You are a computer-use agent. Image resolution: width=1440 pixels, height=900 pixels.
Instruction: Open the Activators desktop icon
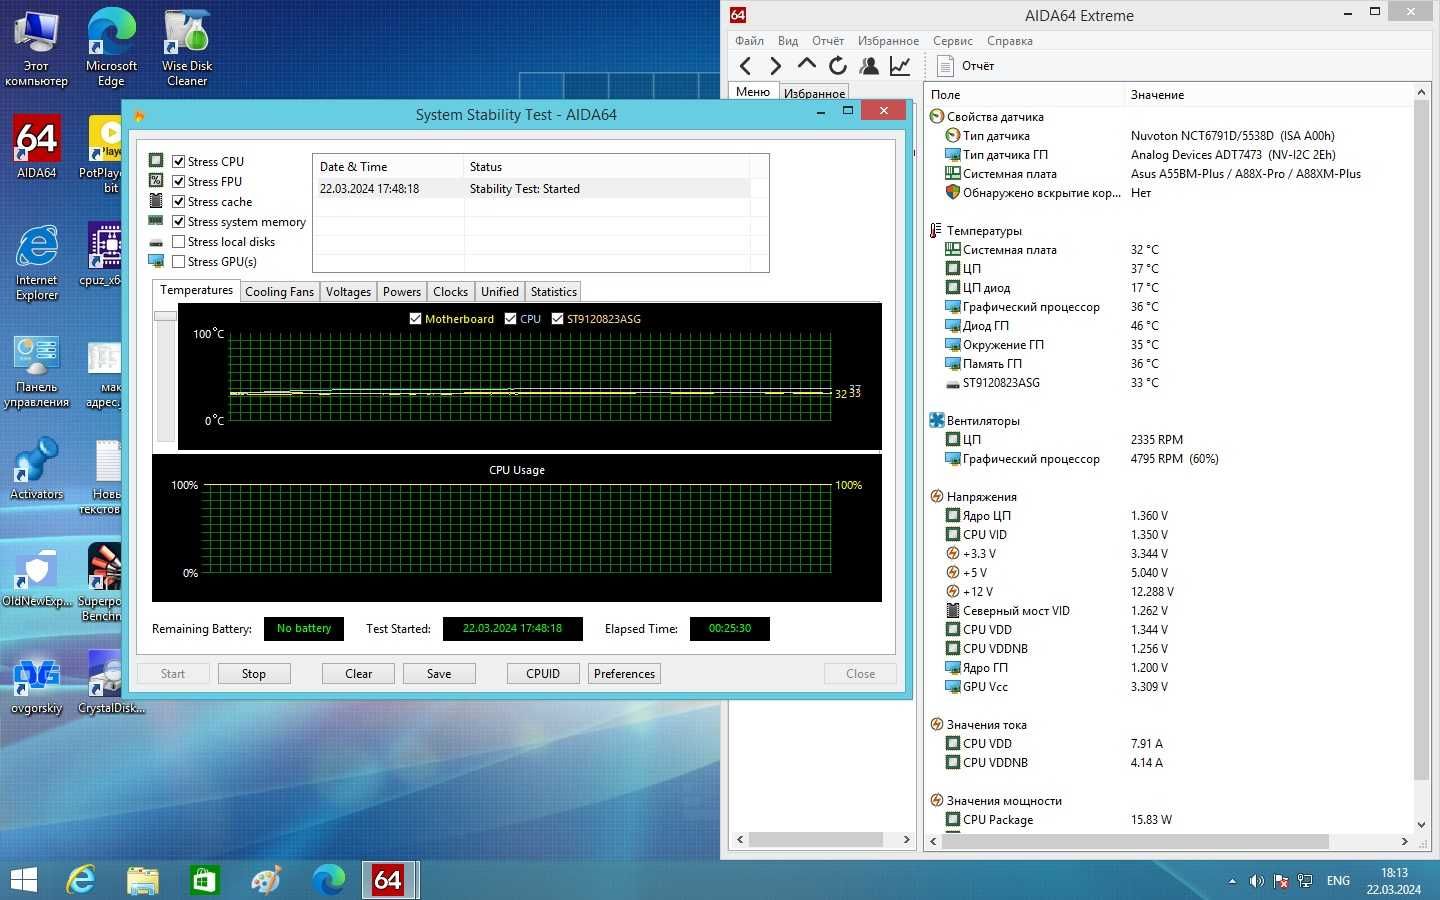36,468
